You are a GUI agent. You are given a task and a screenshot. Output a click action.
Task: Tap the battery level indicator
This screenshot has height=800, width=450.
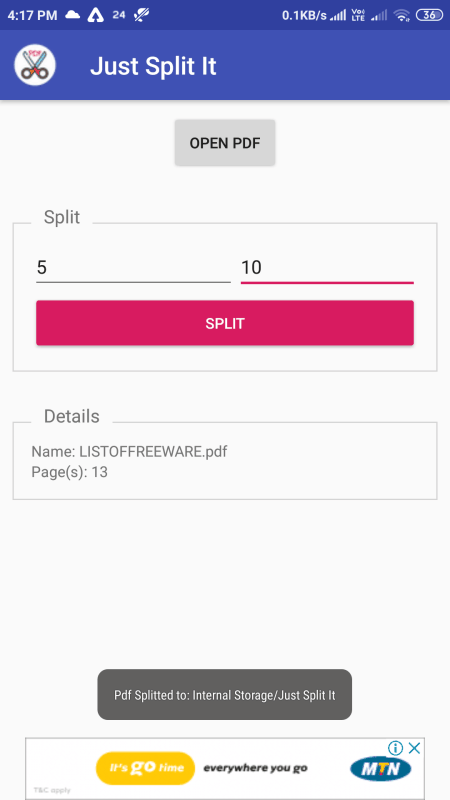[x=429, y=15]
